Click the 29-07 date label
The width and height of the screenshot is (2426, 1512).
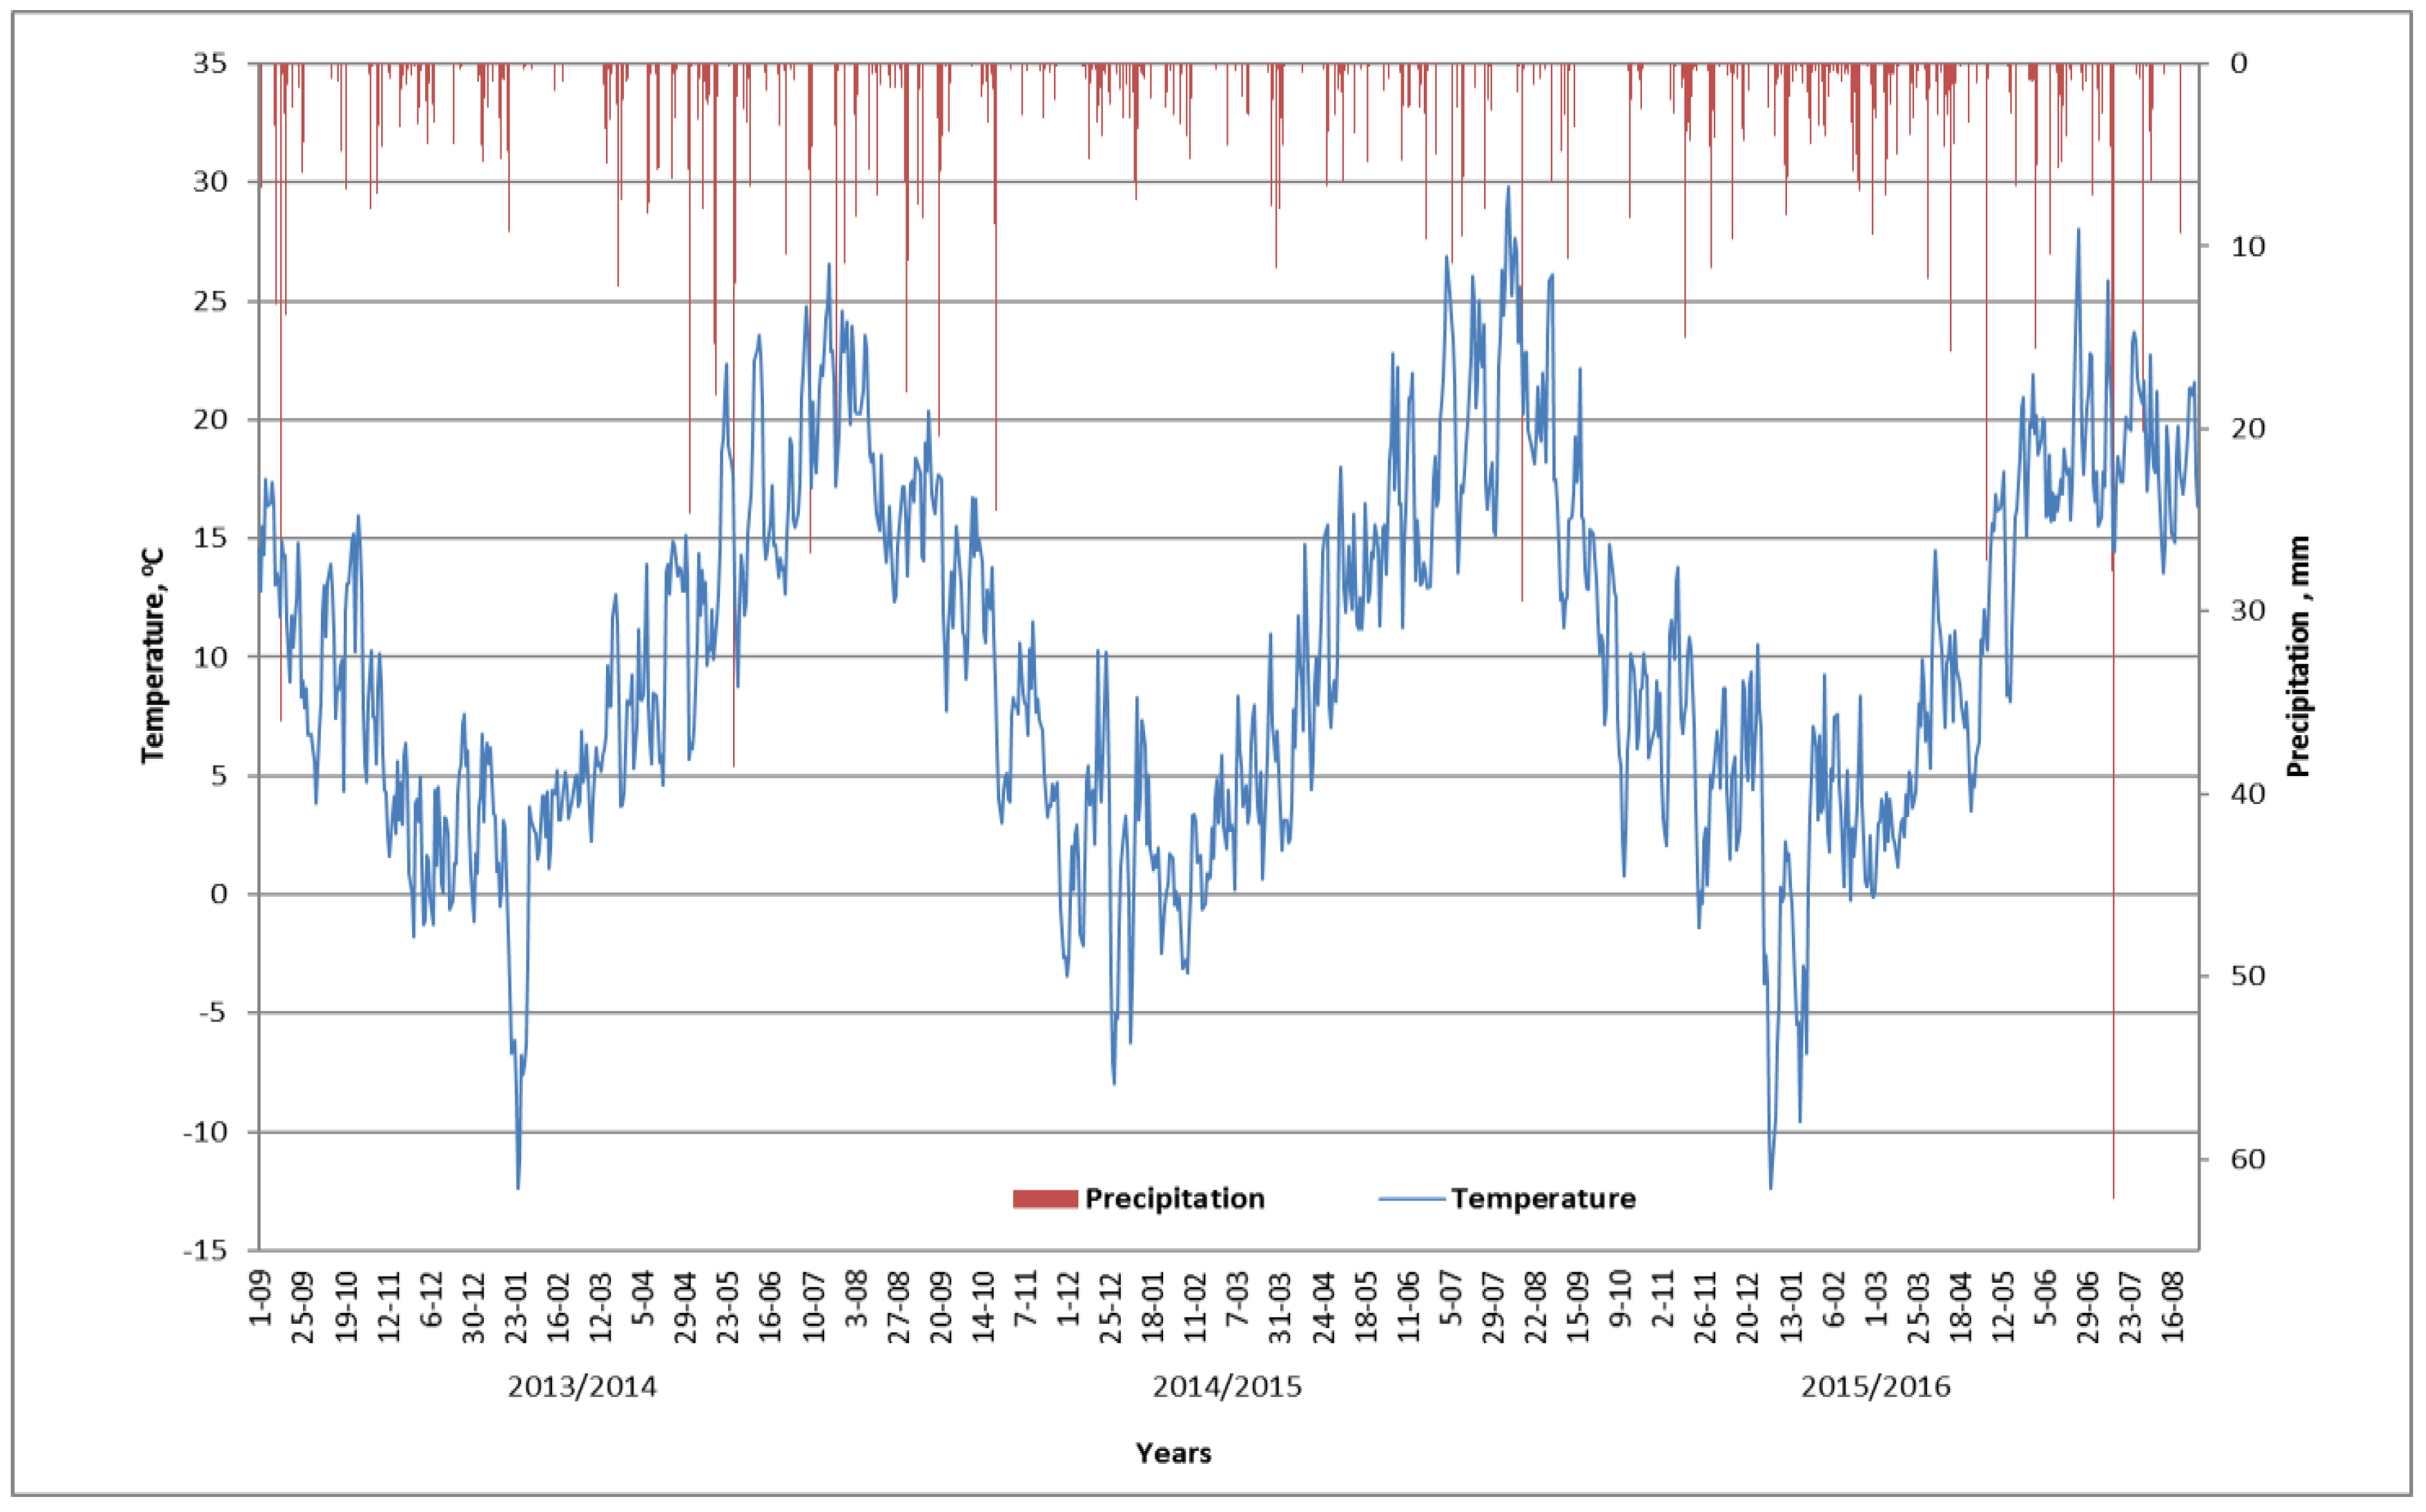click(1493, 1307)
